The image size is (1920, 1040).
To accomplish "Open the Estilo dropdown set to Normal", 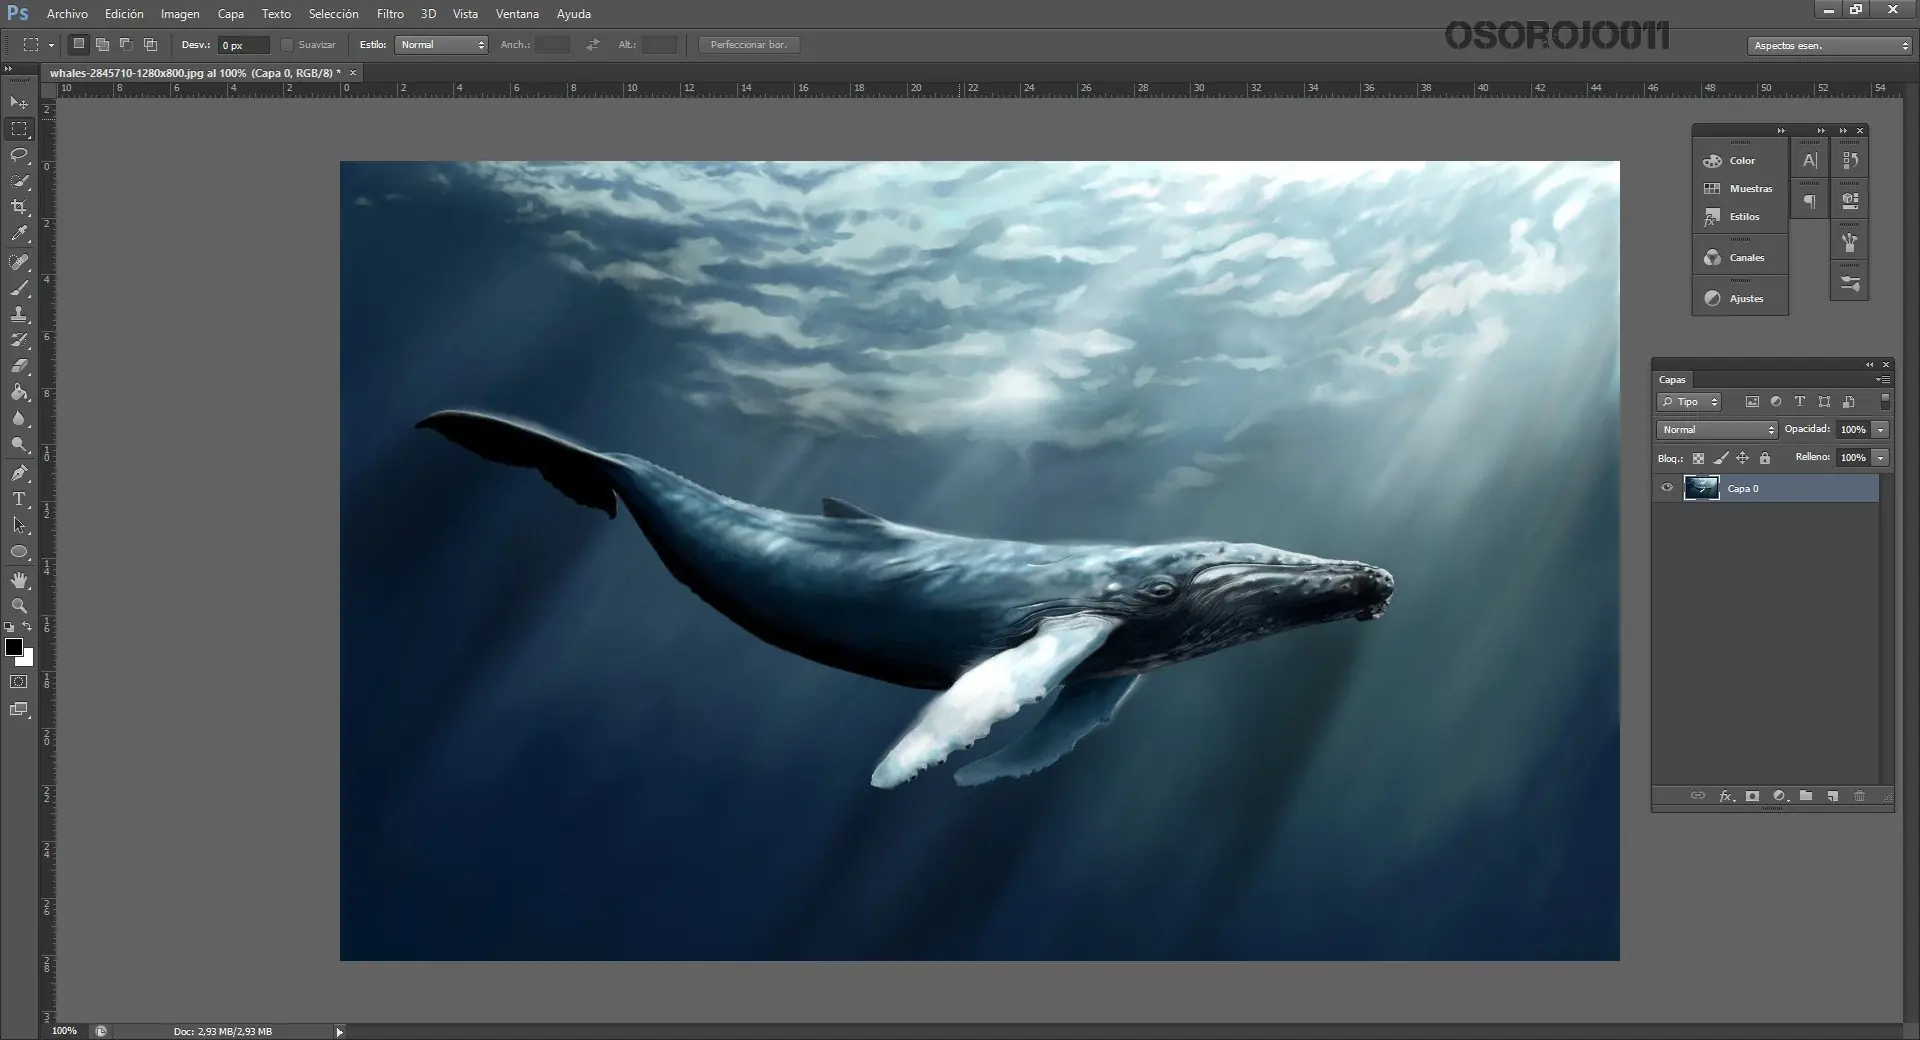I will pyautogui.click(x=441, y=45).
